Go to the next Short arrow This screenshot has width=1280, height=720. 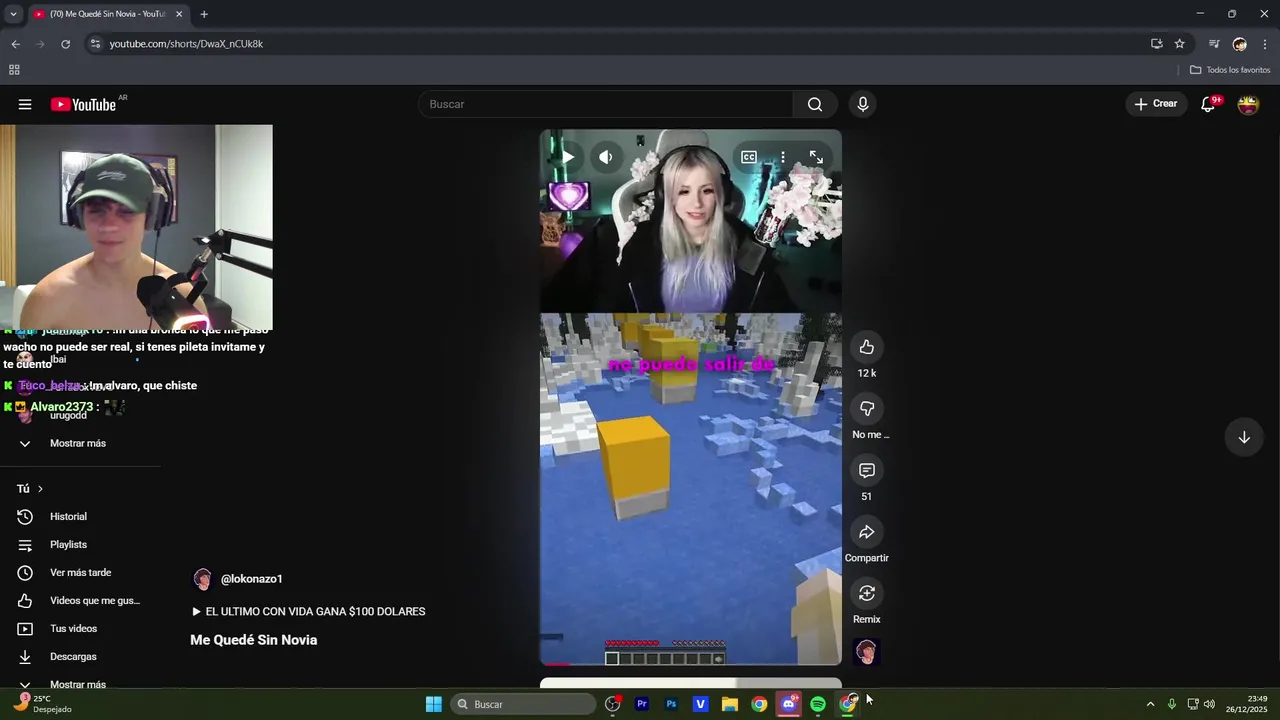click(x=1244, y=437)
